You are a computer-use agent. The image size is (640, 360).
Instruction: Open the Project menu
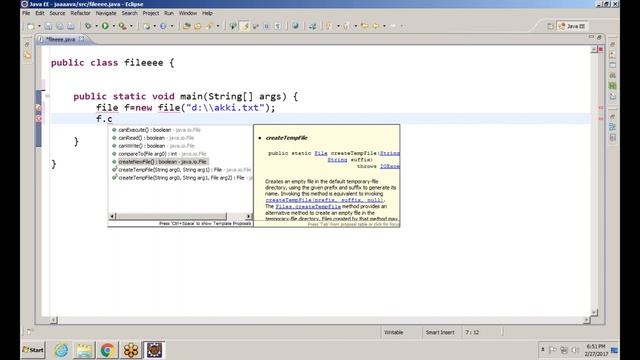click(x=151, y=13)
